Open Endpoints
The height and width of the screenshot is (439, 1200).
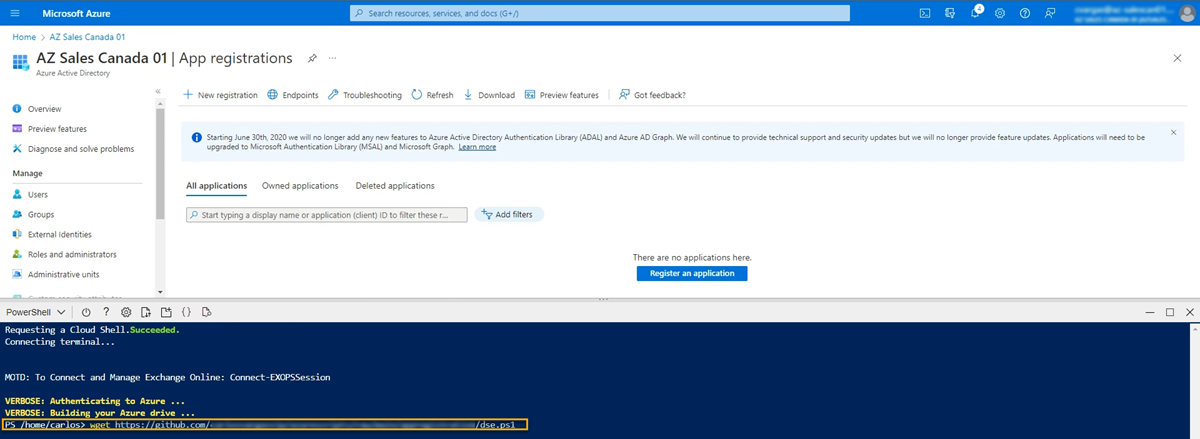(x=292, y=95)
